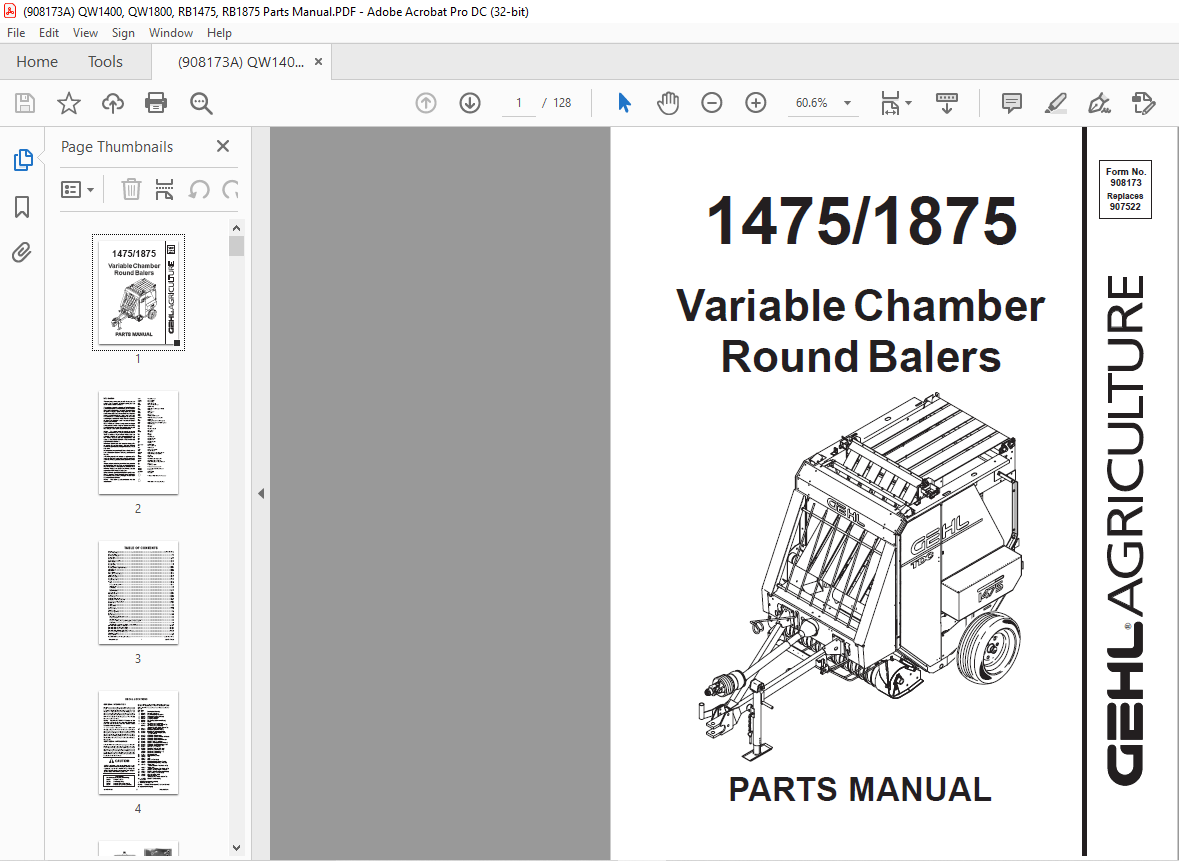Select page 1 thumbnail

click(138, 292)
